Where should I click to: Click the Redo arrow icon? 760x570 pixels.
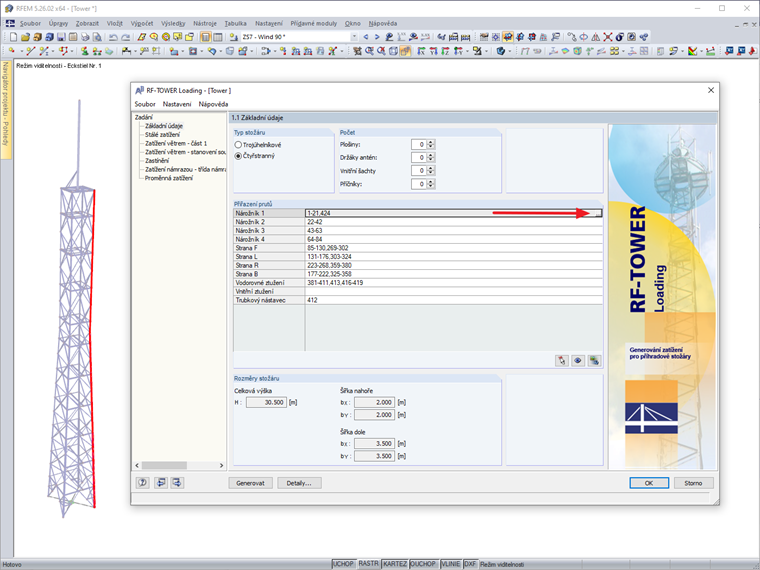pos(126,37)
